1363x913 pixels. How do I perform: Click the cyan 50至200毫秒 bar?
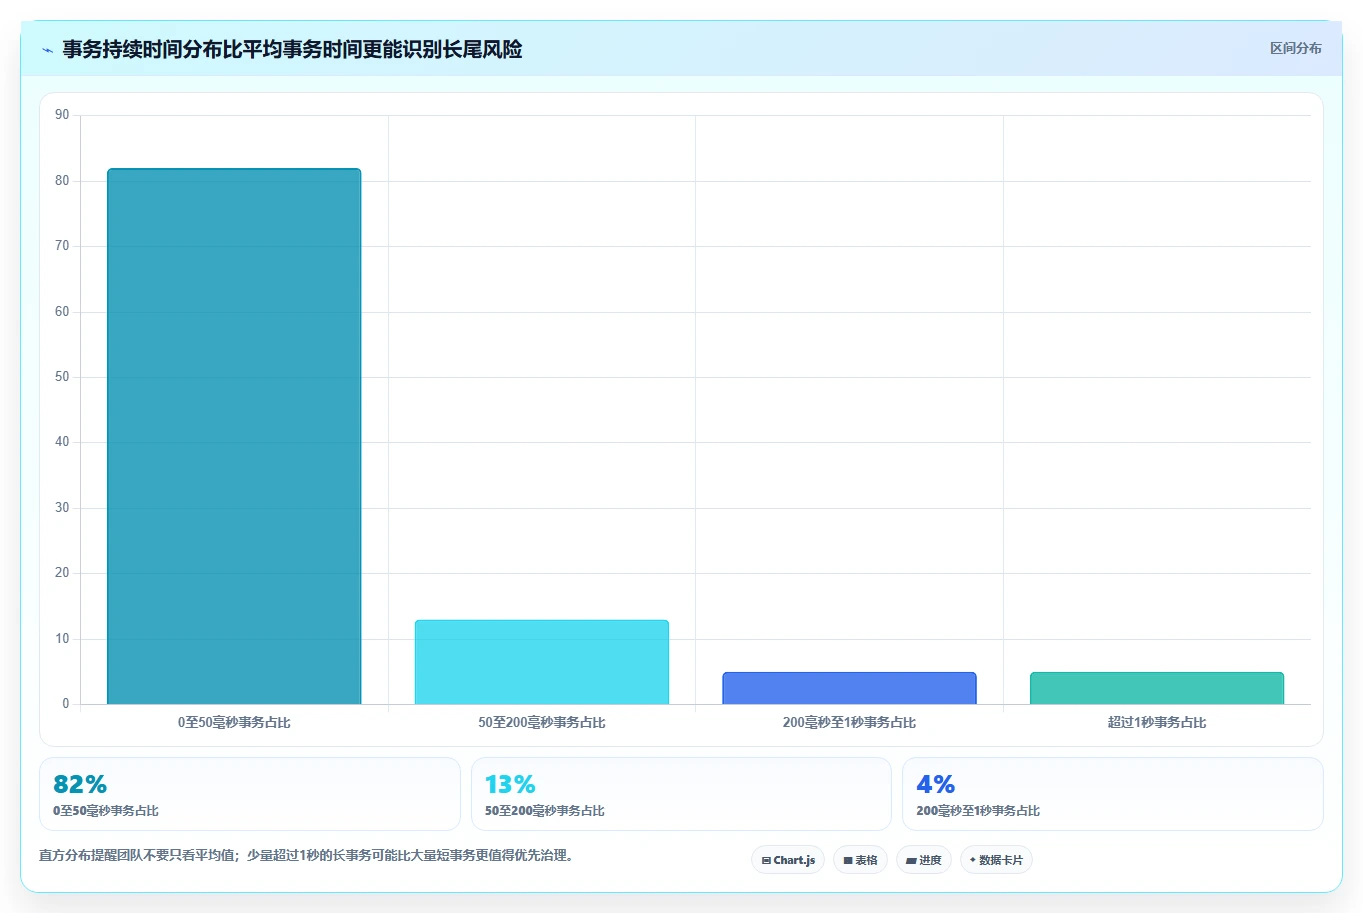(542, 662)
